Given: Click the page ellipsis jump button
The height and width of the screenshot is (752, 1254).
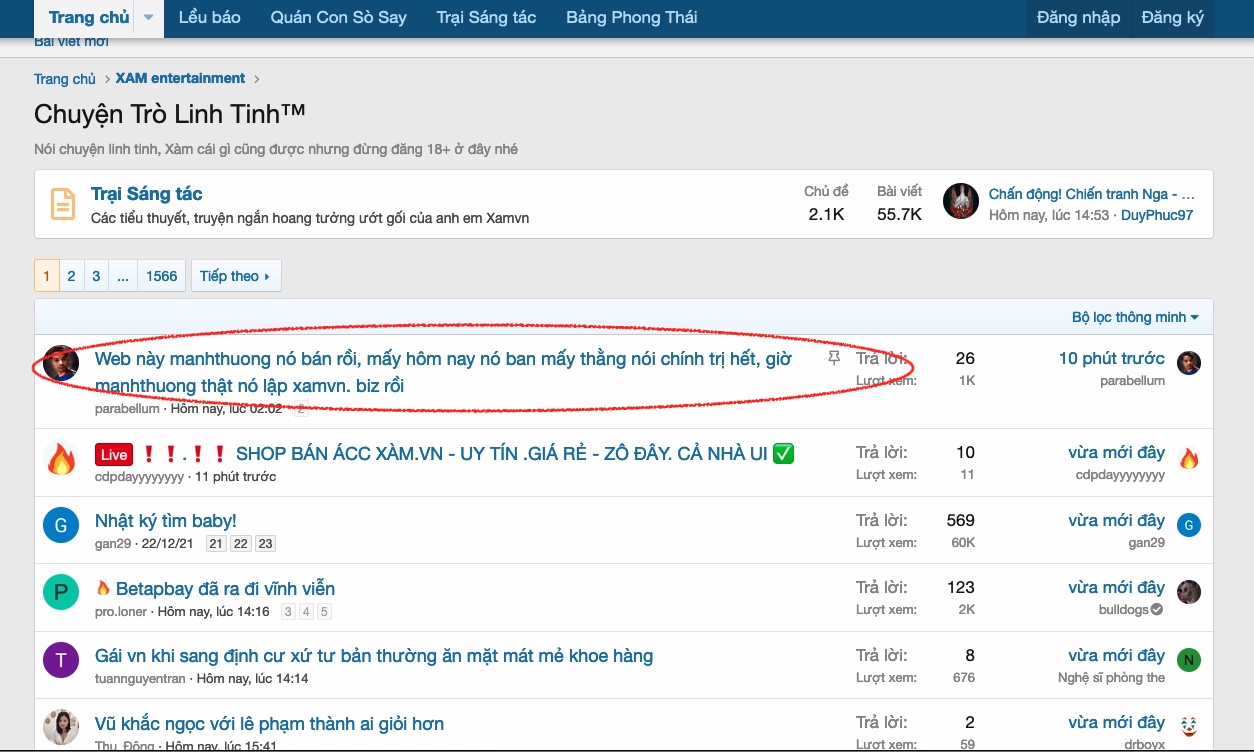Looking at the screenshot, I should click(x=122, y=276).
